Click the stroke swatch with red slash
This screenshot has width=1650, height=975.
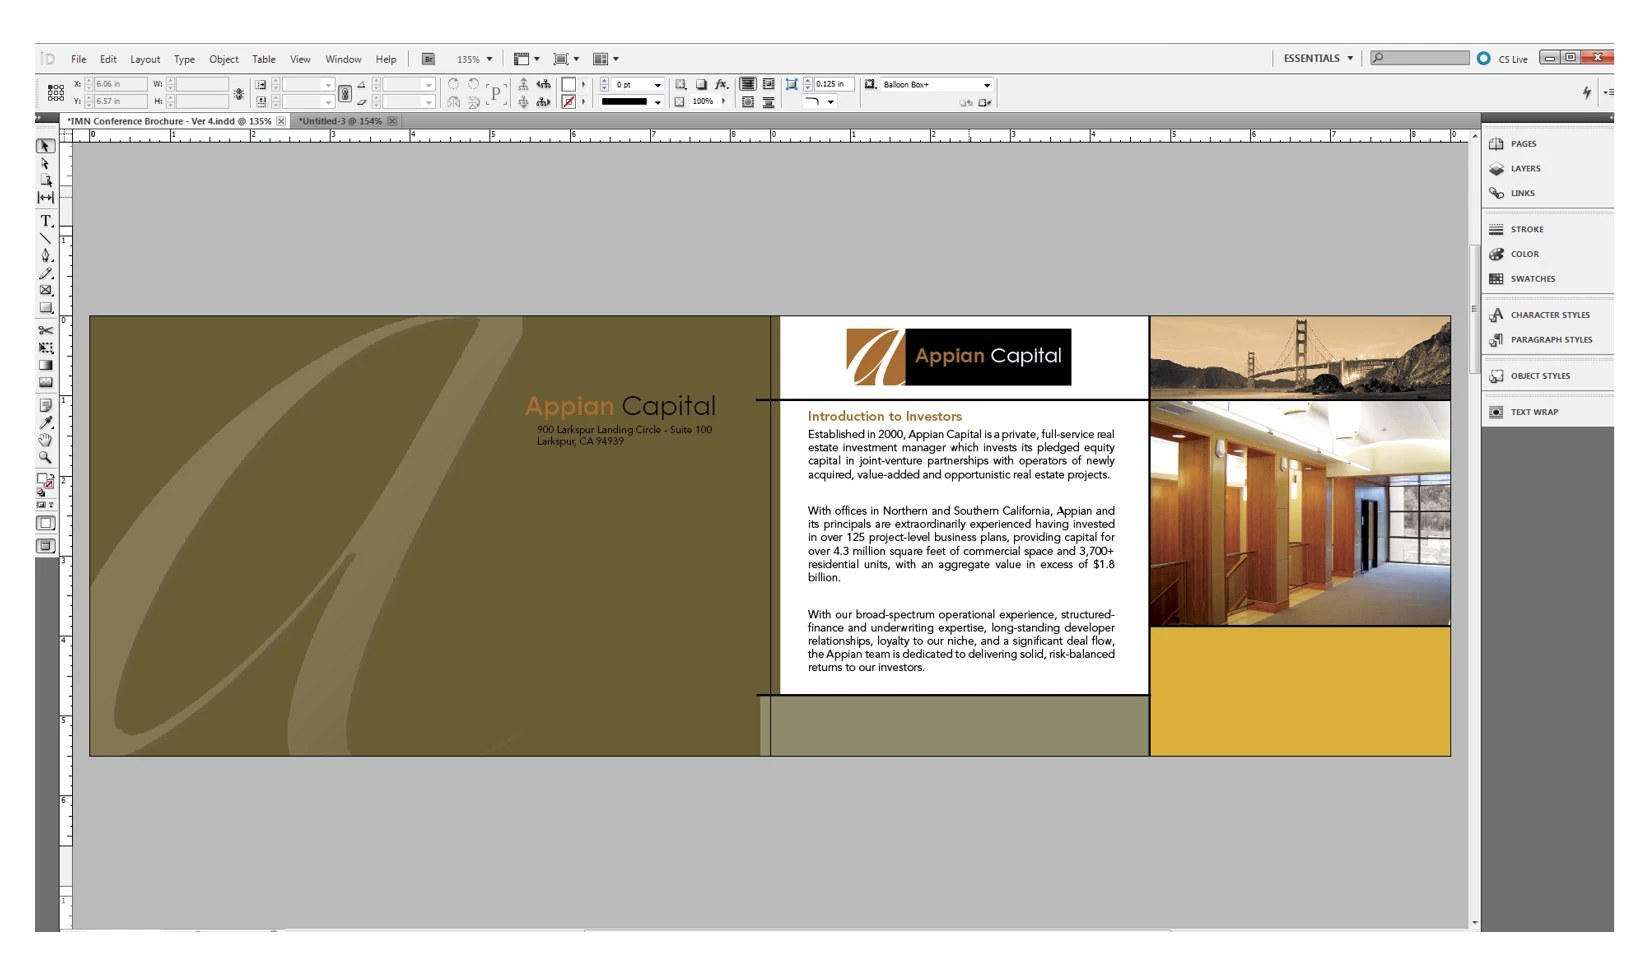click(569, 102)
